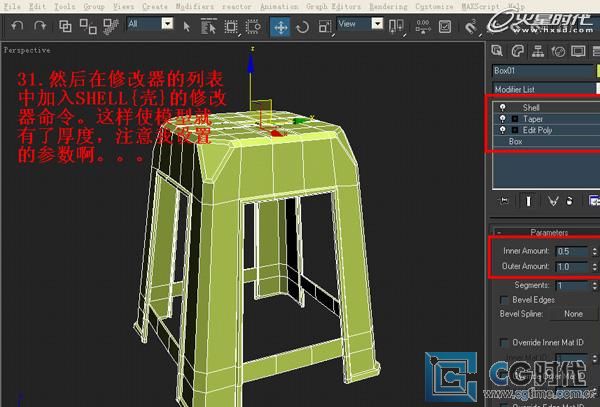The height and width of the screenshot is (407, 600).
Task: Click the Rectangular Selection Region icon
Action: click(231, 27)
